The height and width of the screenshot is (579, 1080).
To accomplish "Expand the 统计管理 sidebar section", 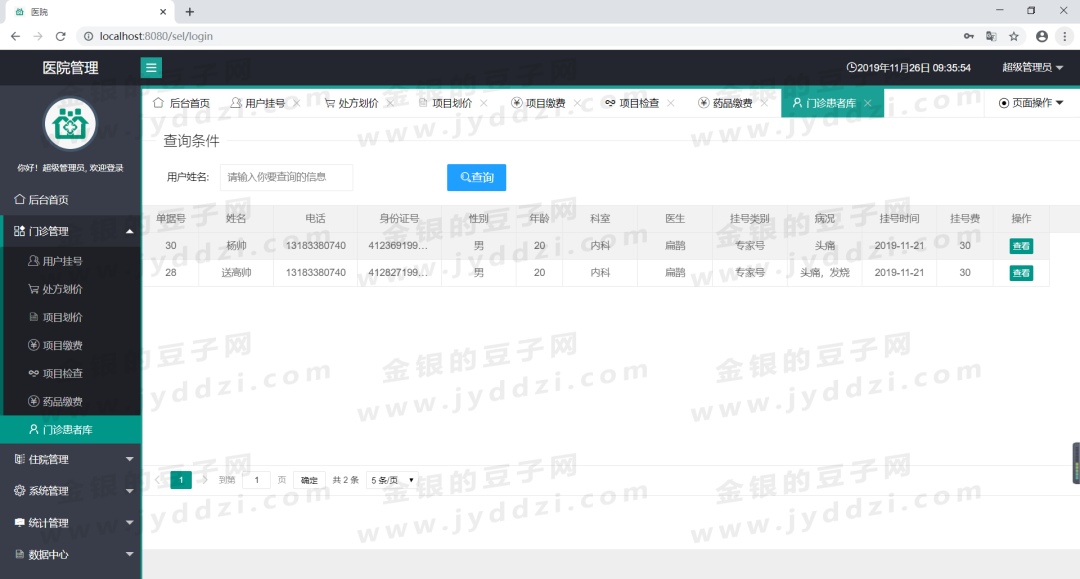I will pyautogui.click(x=70, y=523).
